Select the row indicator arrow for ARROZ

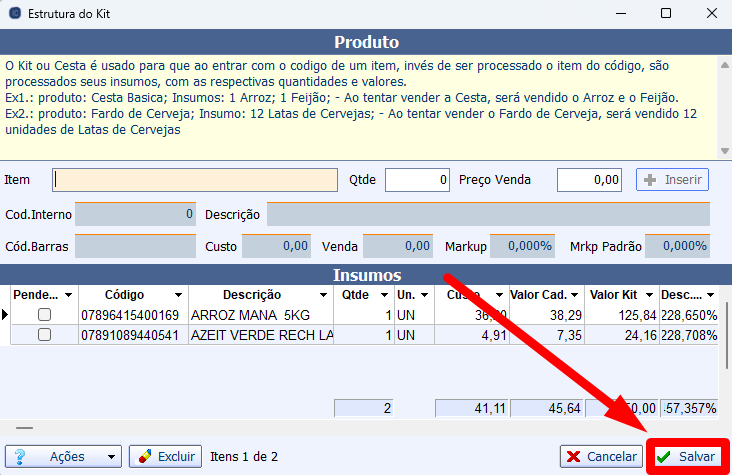tap(5, 315)
